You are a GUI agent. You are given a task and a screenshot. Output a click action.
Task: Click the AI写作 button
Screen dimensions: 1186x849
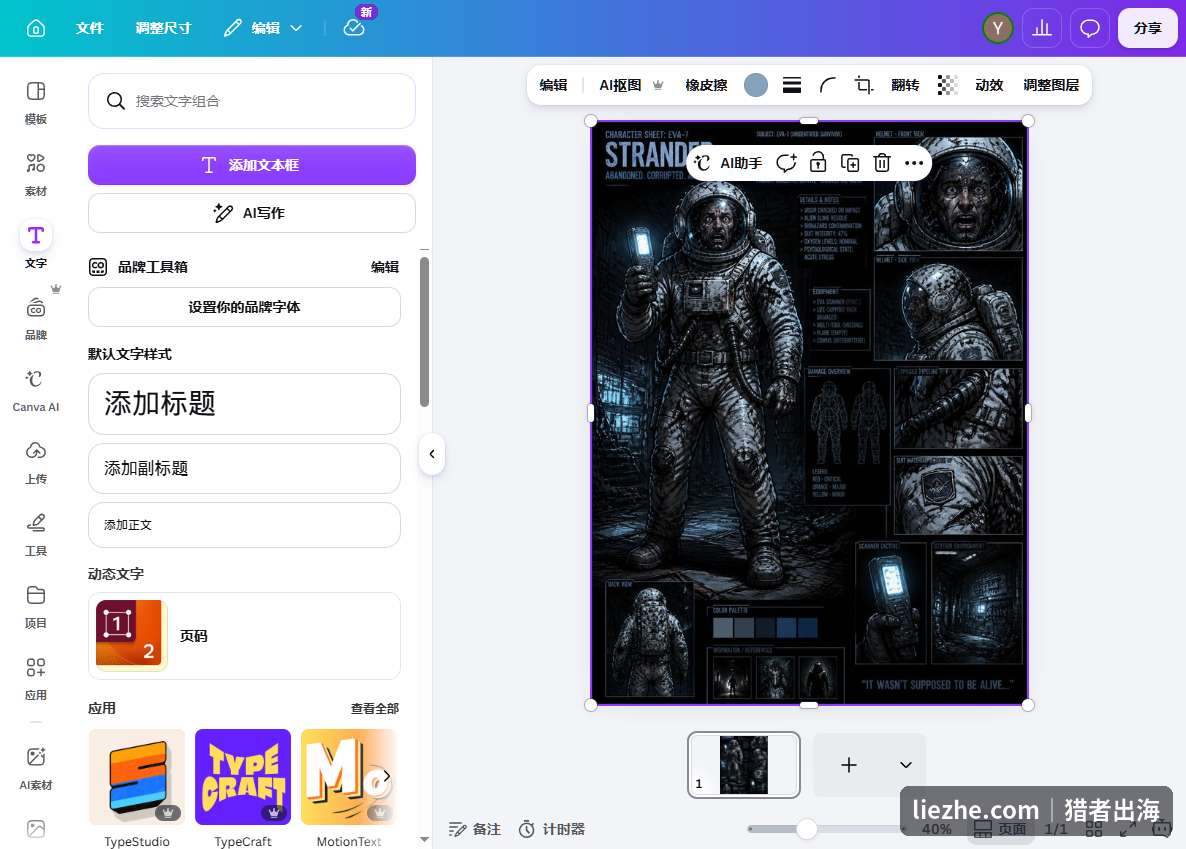[252, 213]
